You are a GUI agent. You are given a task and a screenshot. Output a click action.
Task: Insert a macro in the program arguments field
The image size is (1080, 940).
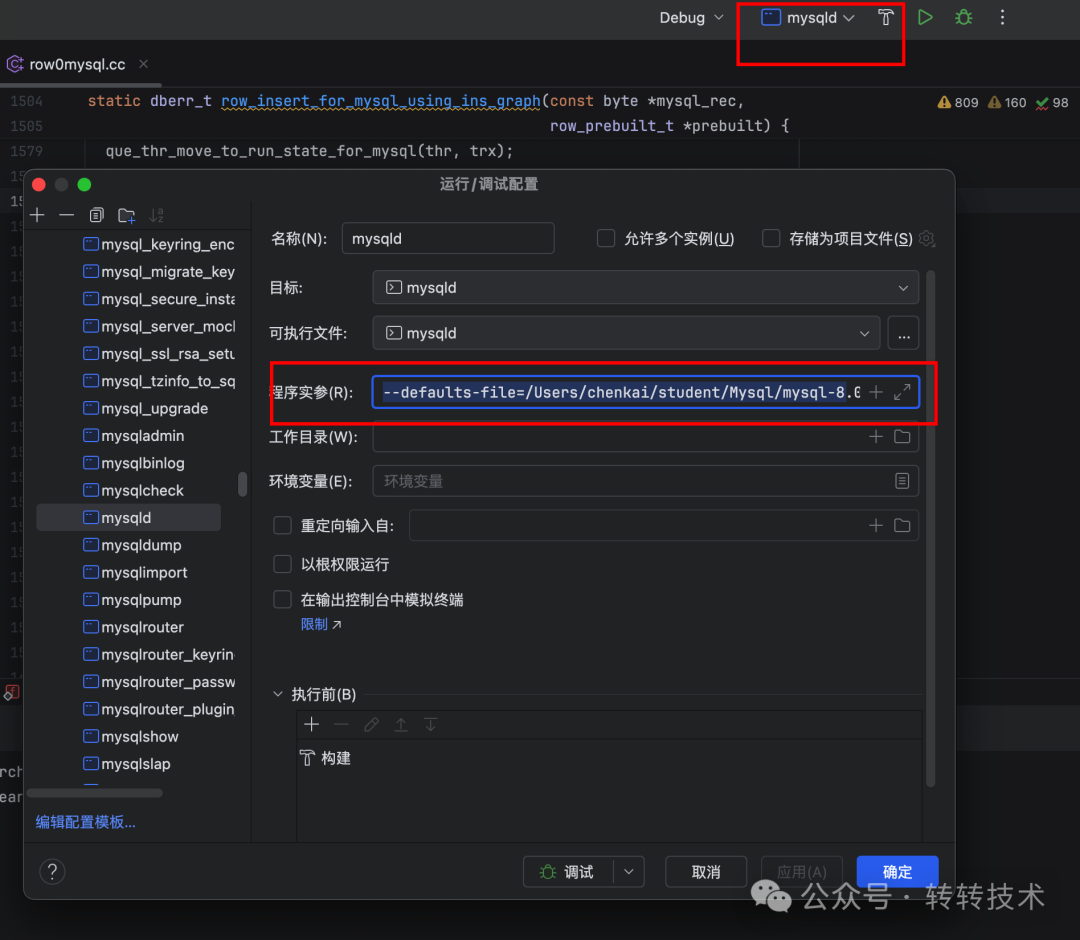876,392
